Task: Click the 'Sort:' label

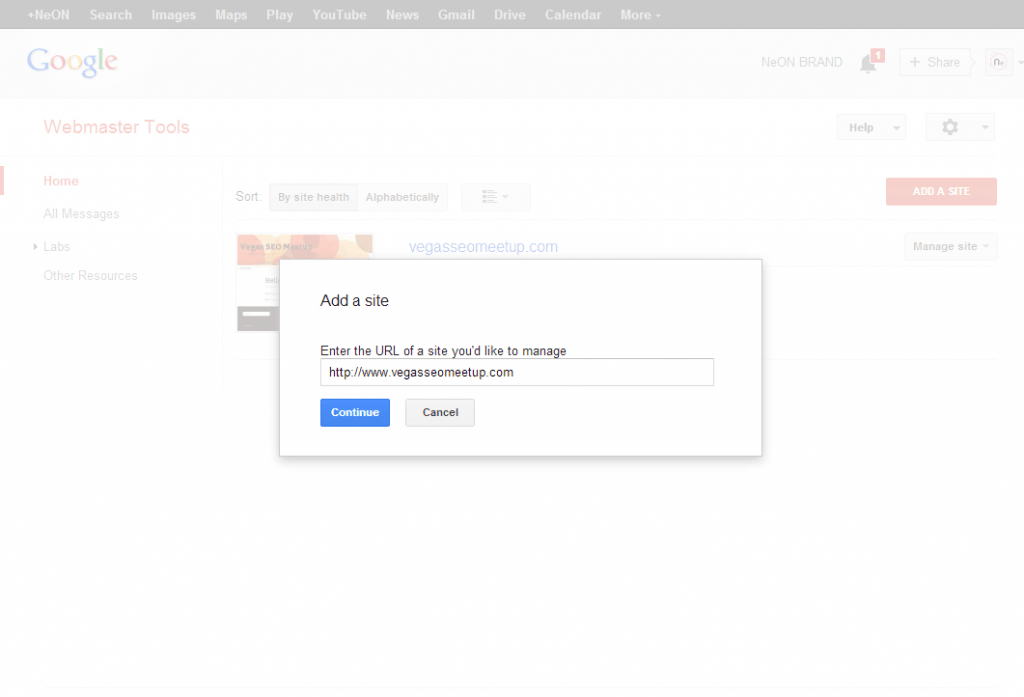Action: coord(248,197)
